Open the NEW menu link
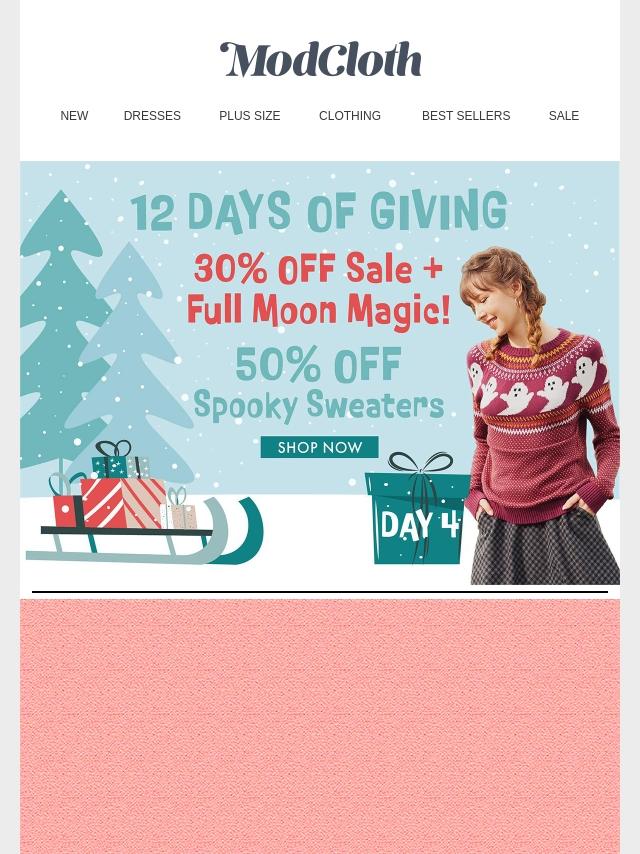640x854 pixels. tap(74, 115)
